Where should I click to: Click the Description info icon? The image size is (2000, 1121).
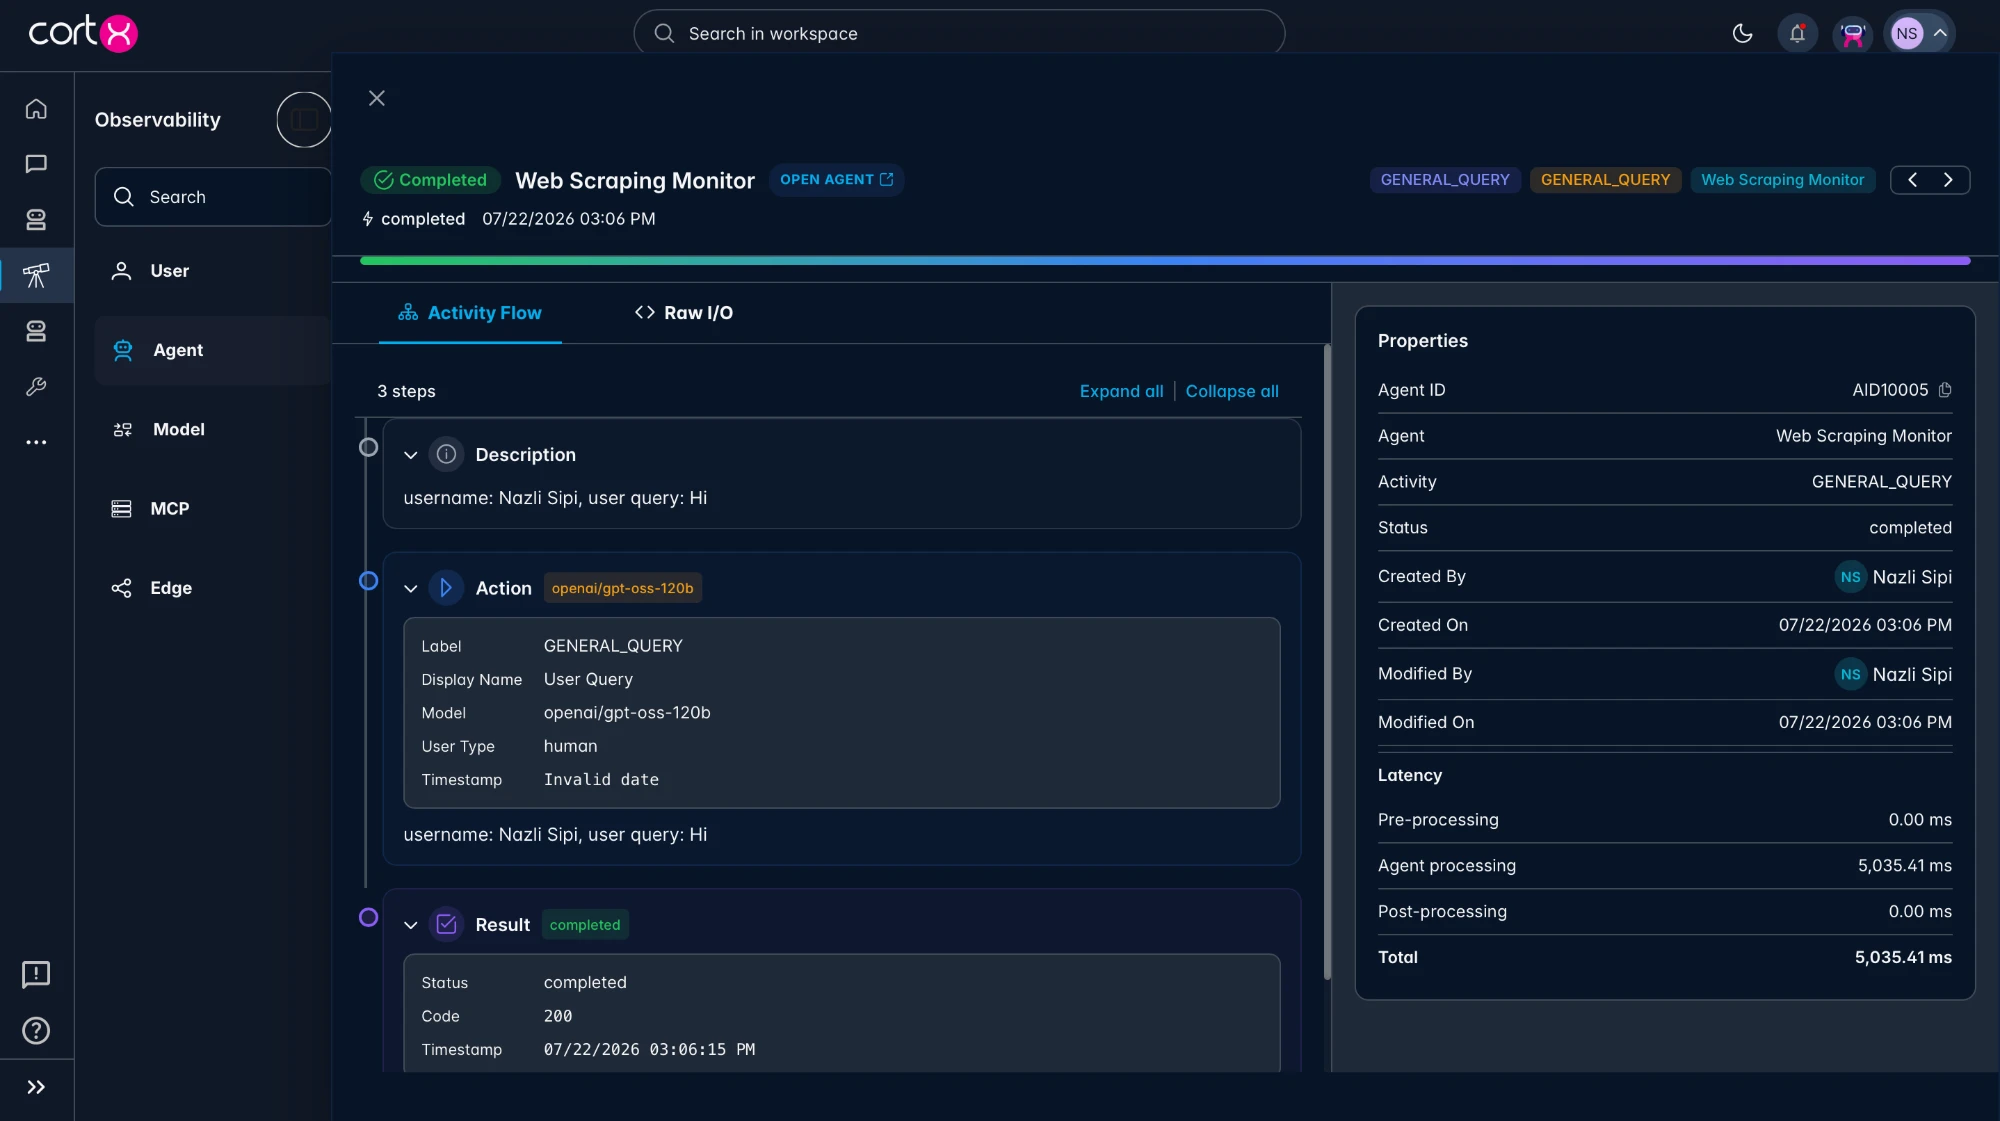[x=446, y=454]
